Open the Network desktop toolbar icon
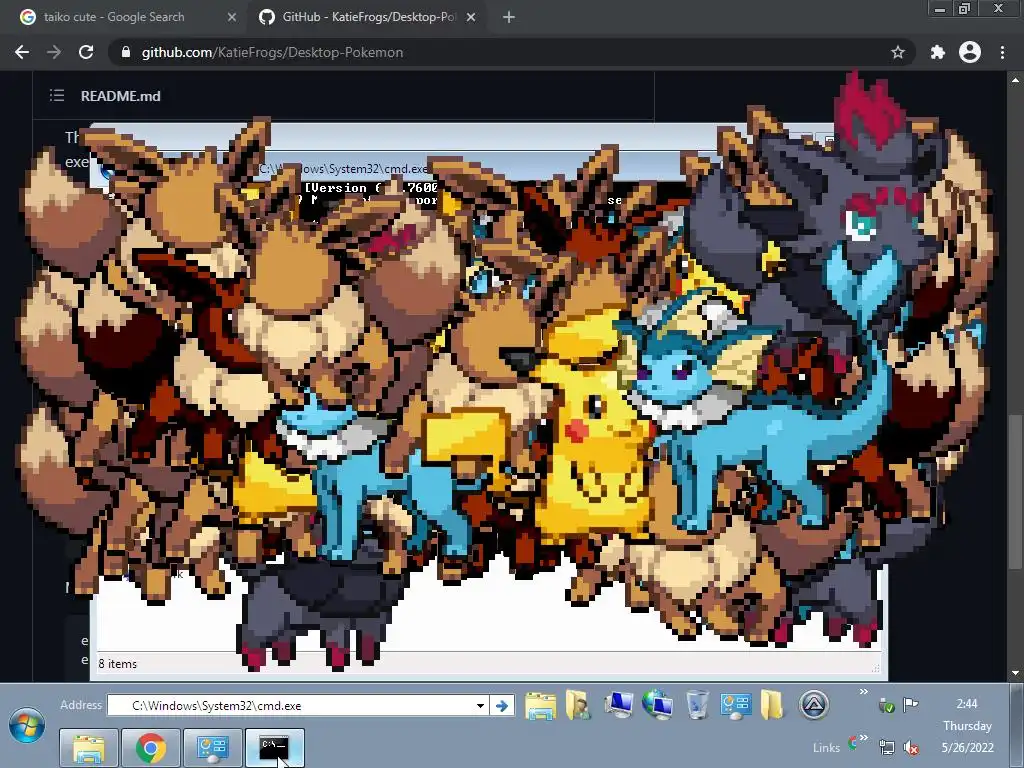 tap(658, 705)
